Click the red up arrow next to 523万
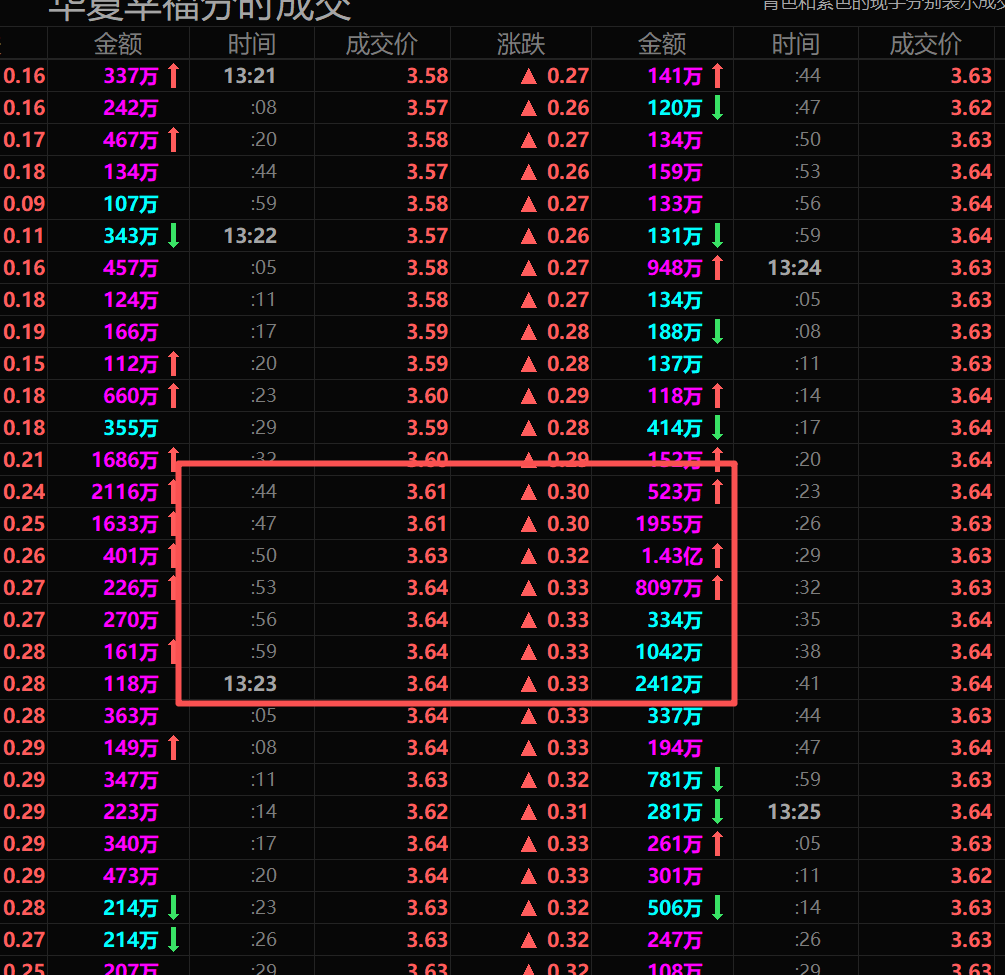This screenshot has width=1005, height=975. 718,492
